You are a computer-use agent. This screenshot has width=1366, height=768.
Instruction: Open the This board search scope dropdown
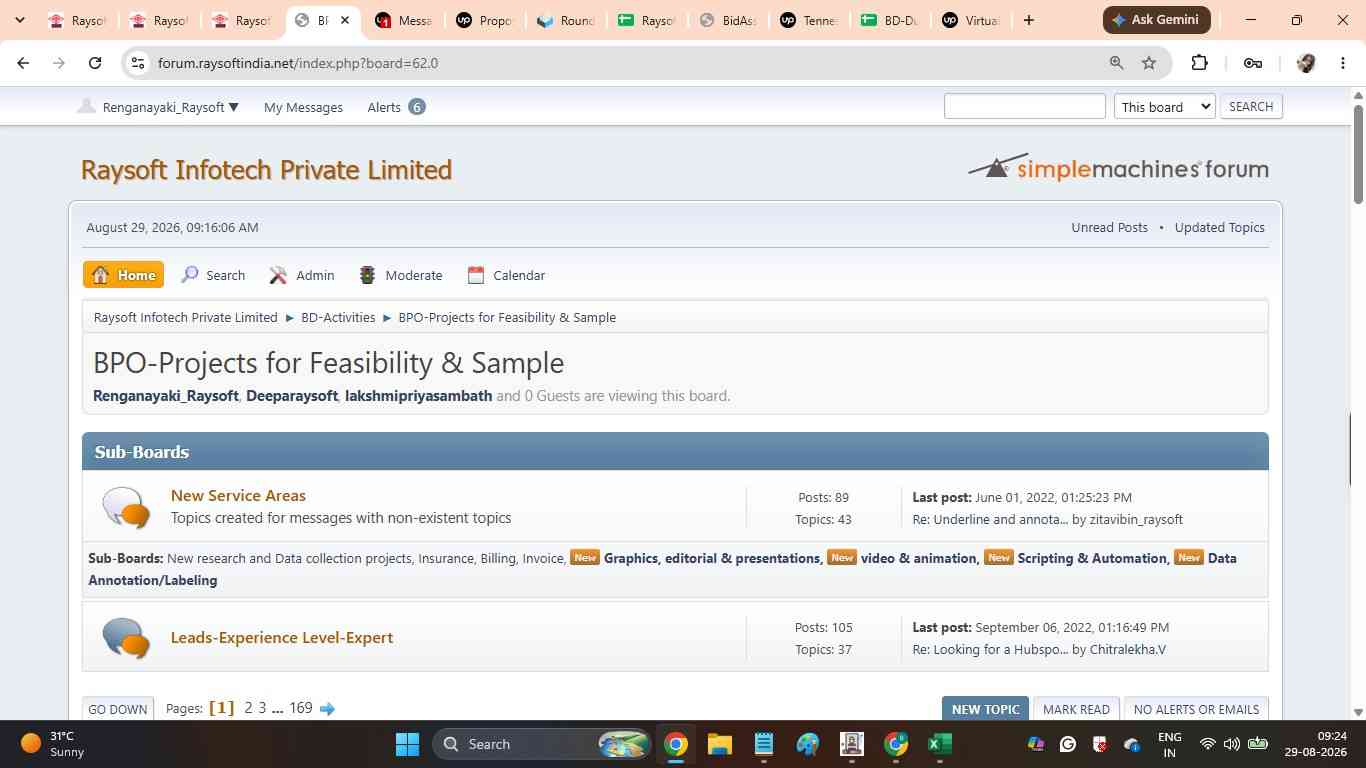click(x=1165, y=106)
